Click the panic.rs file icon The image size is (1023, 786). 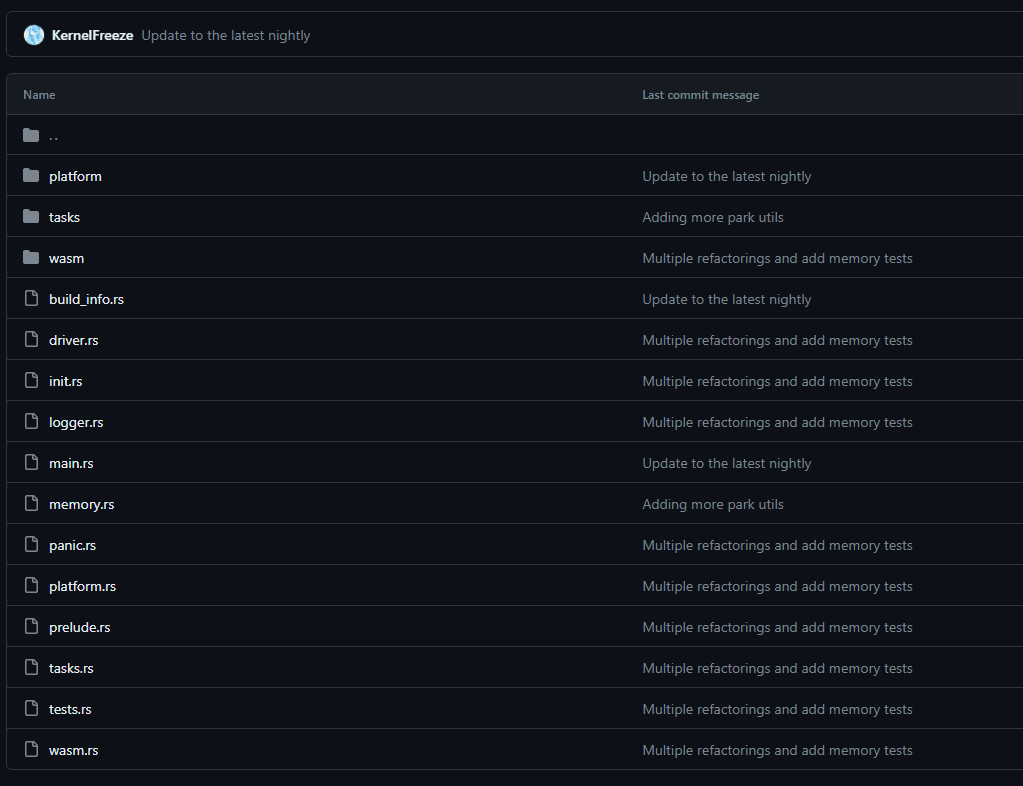31,545
